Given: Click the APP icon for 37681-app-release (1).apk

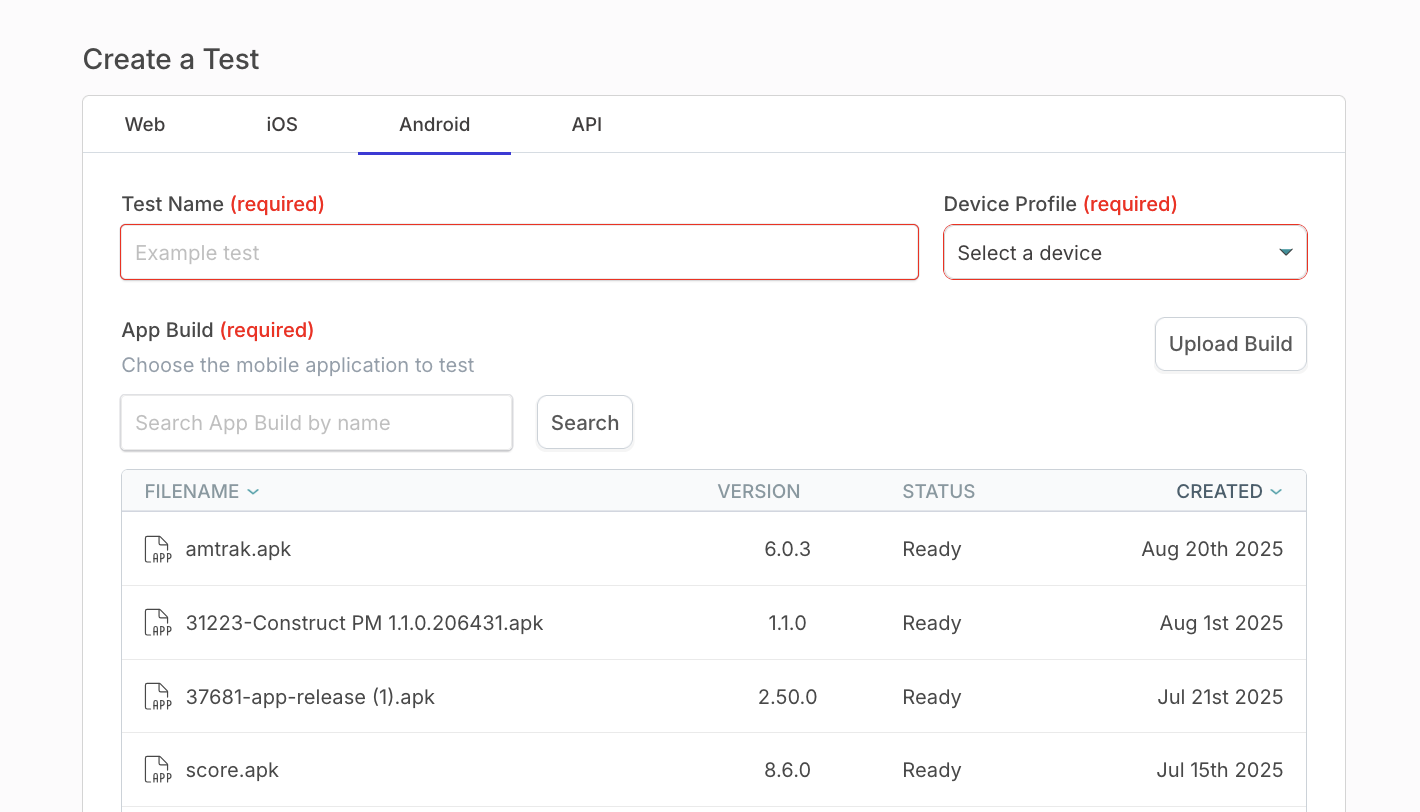Looking at the screenshot, I should tap(157, 696).
